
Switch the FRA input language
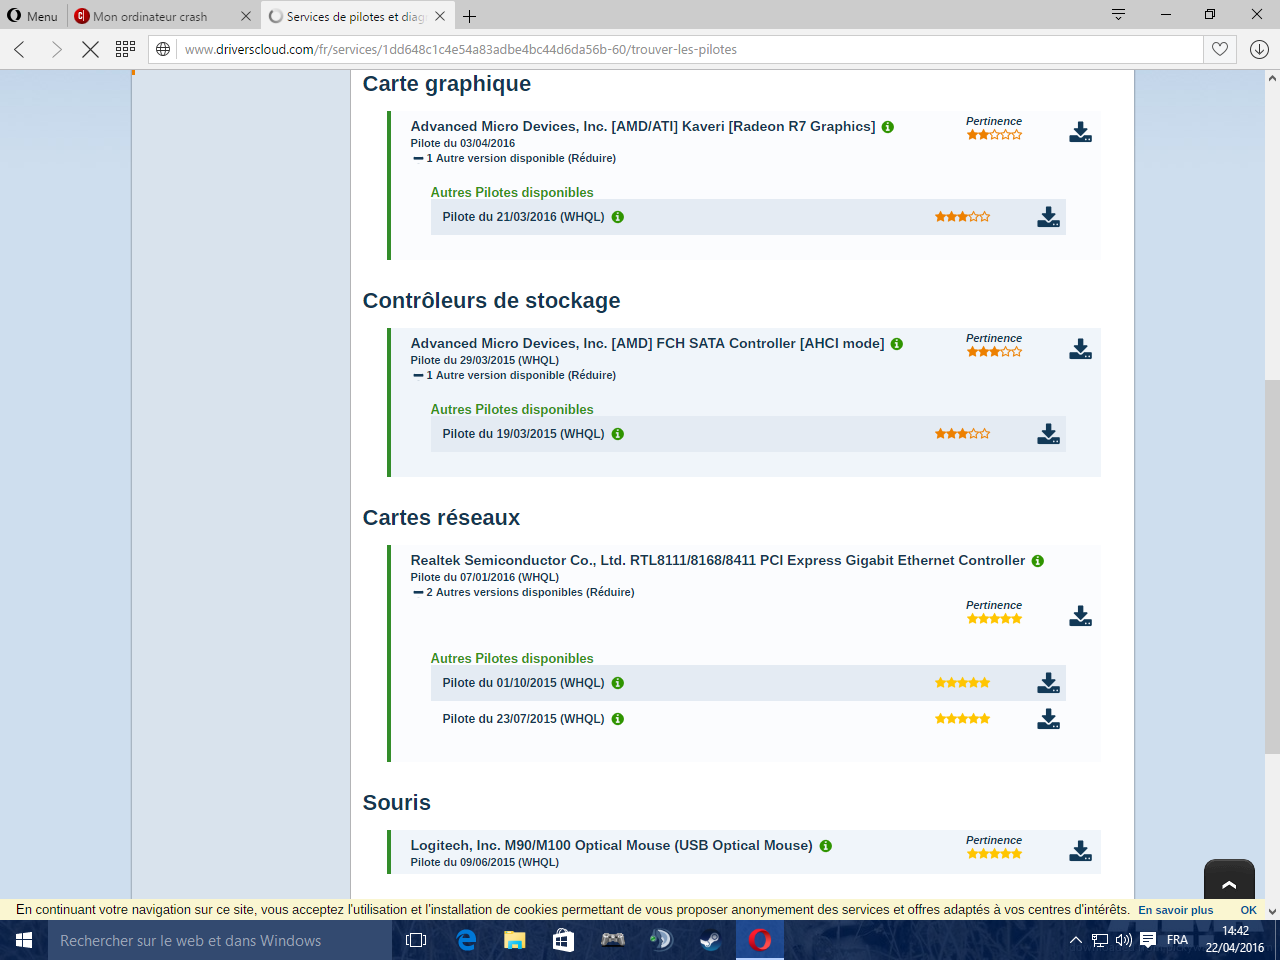click(1178, 940)
